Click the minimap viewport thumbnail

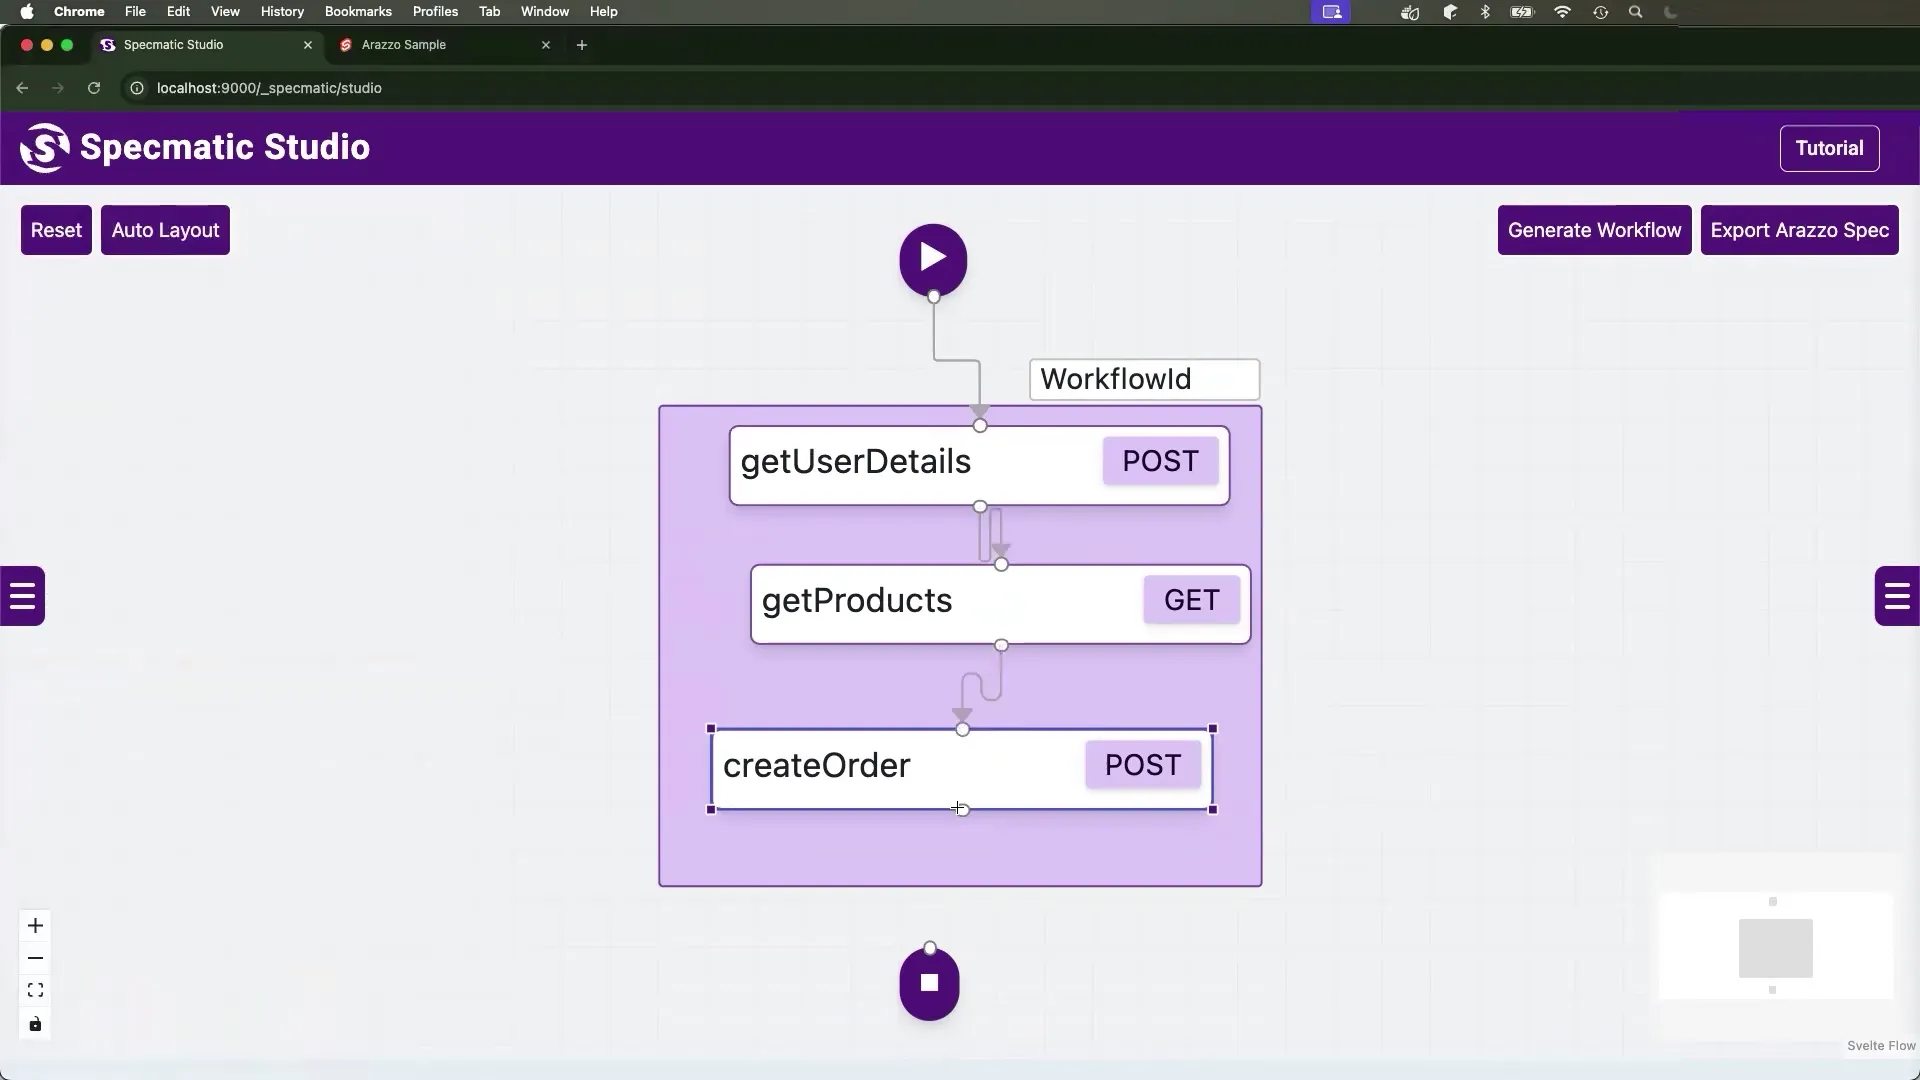[1775, 948]
